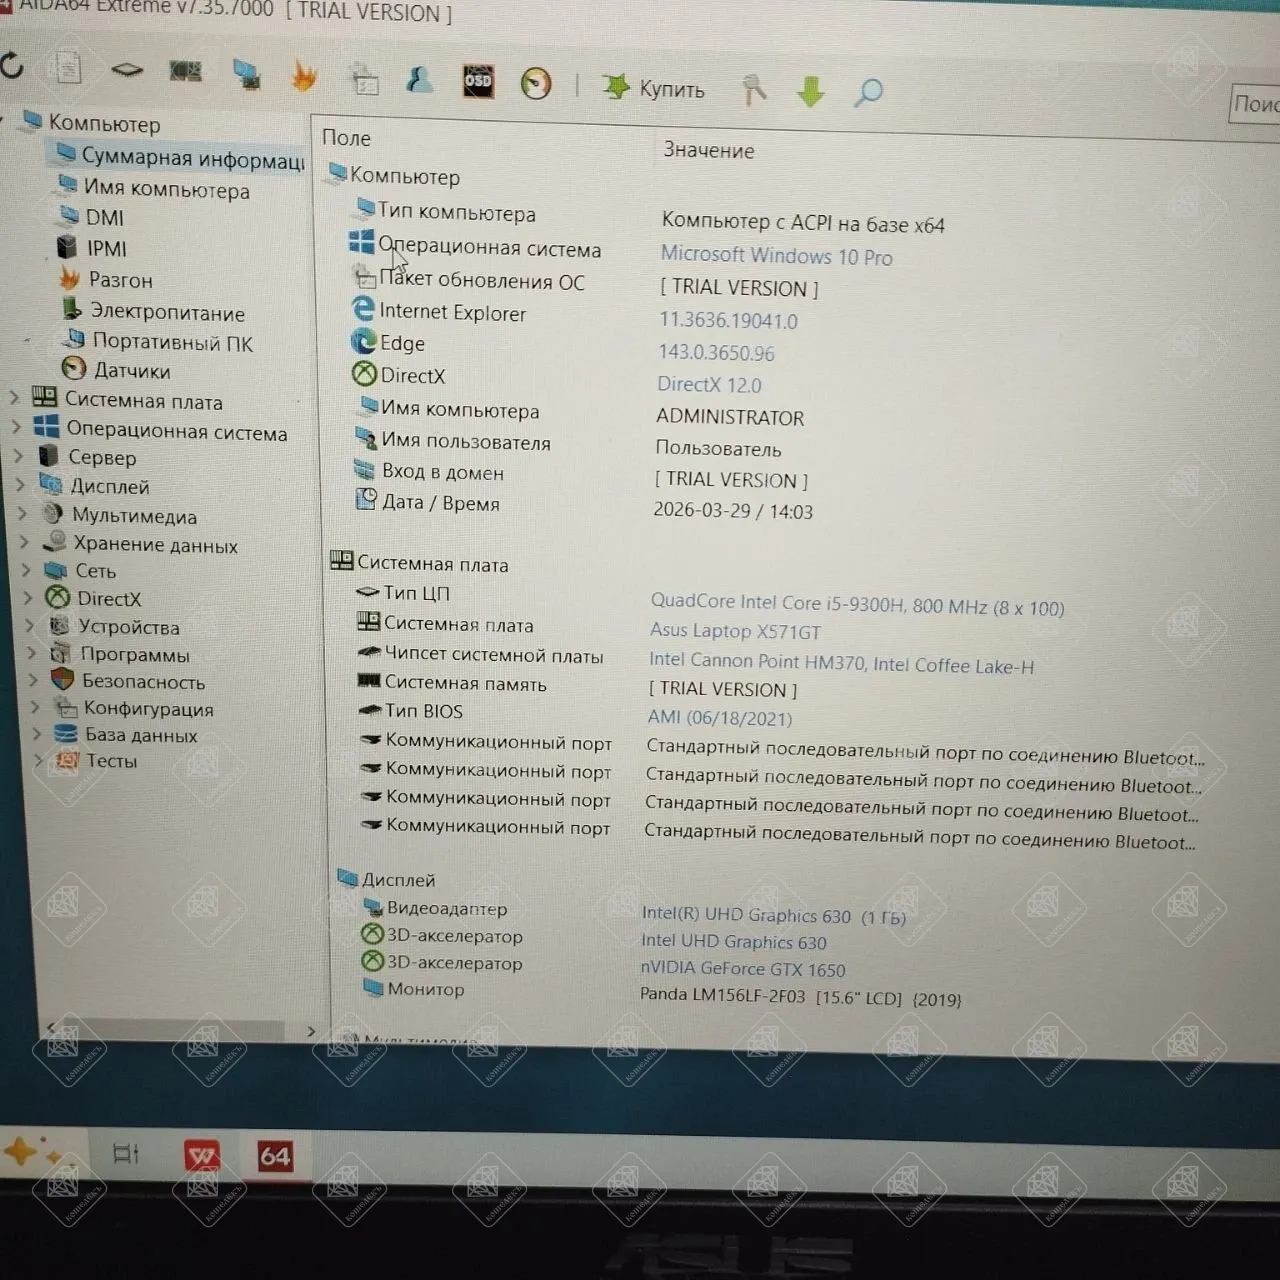Image resolution: width=1280 pixels, height=1280 pixels.
Task: Expand the Дисплей tree node
Action: click(20, 485)
